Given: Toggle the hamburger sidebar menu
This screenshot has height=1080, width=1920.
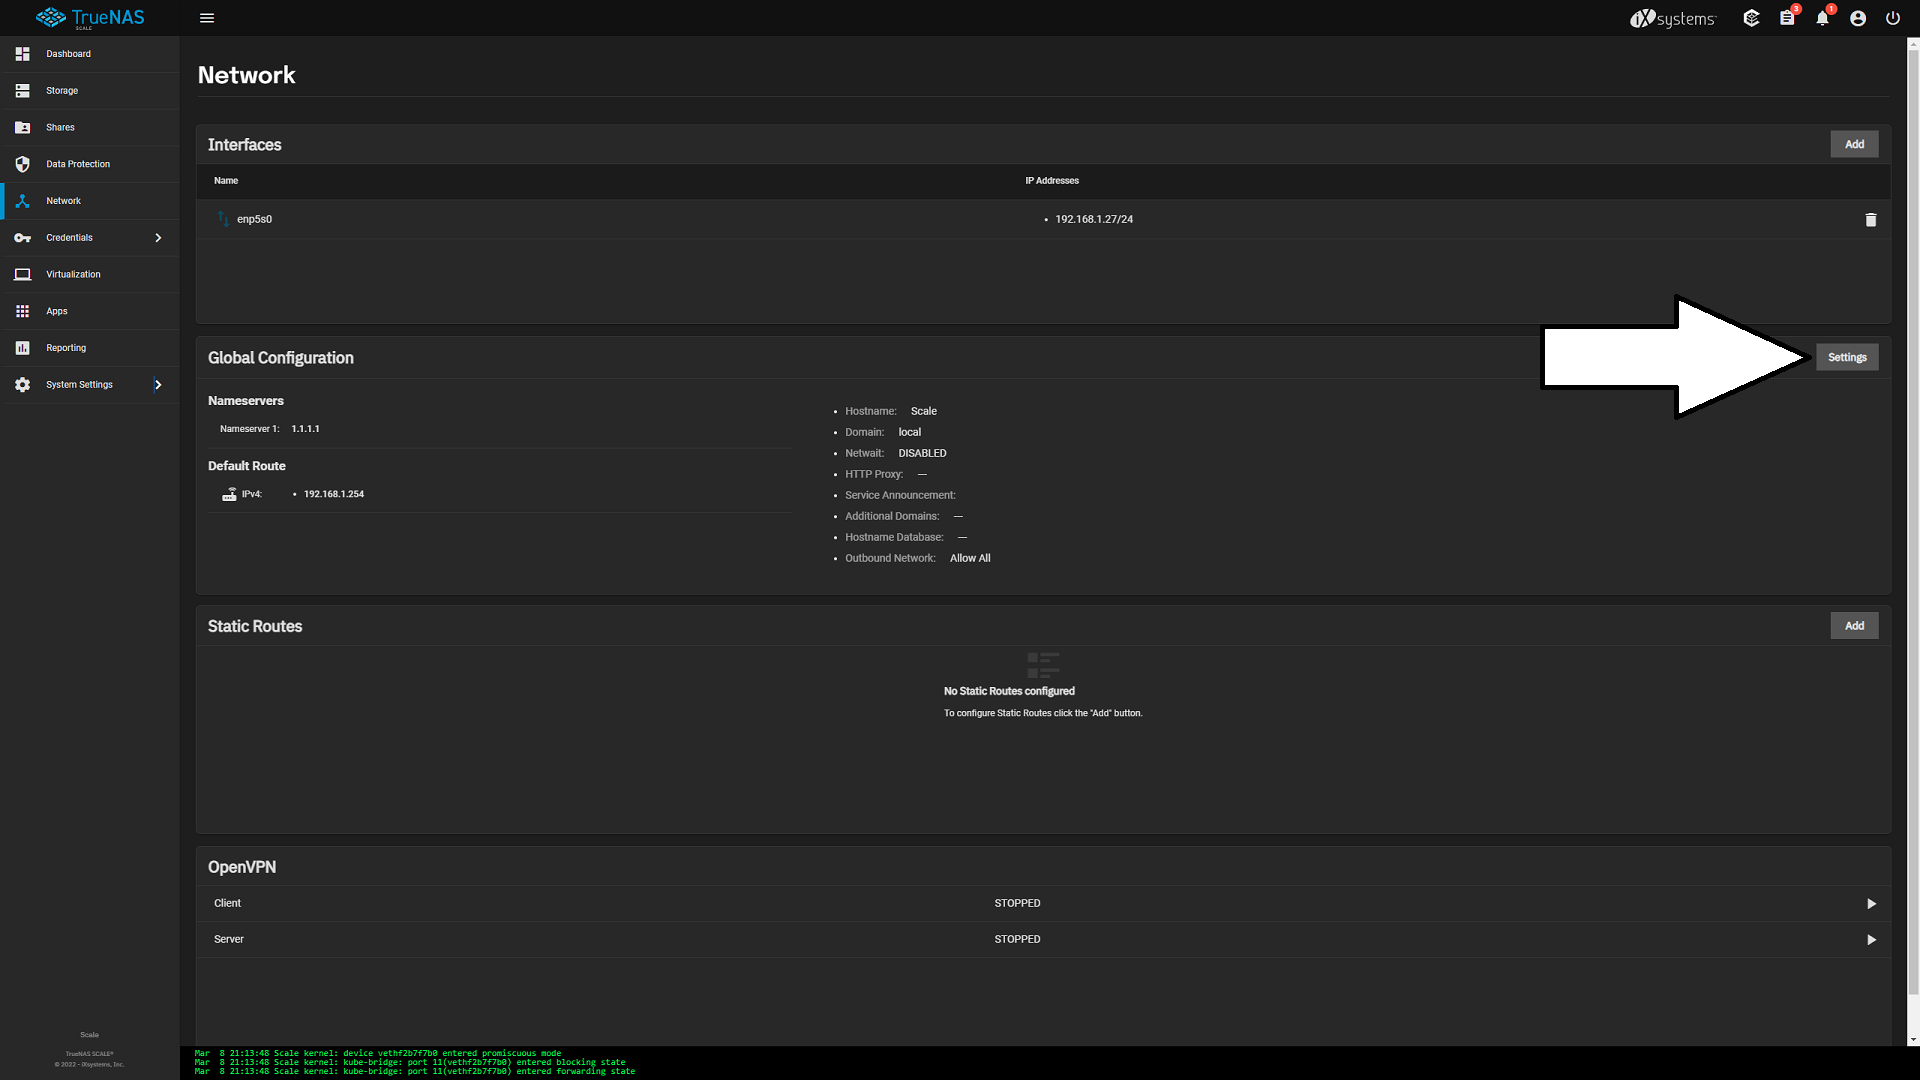Looking at the screenshot, I should (x=207, y=18).
